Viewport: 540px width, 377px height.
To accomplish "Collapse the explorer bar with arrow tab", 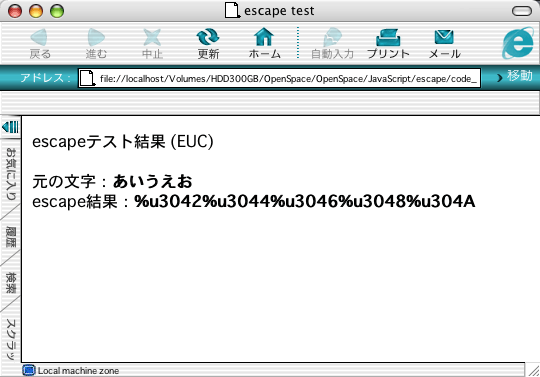I will [x=11, y=127].
